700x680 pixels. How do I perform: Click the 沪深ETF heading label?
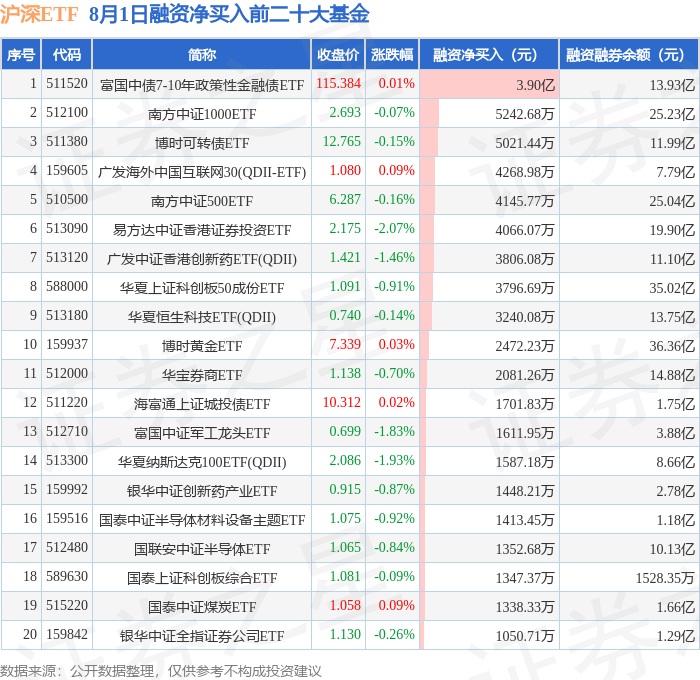tap(39, 14)
